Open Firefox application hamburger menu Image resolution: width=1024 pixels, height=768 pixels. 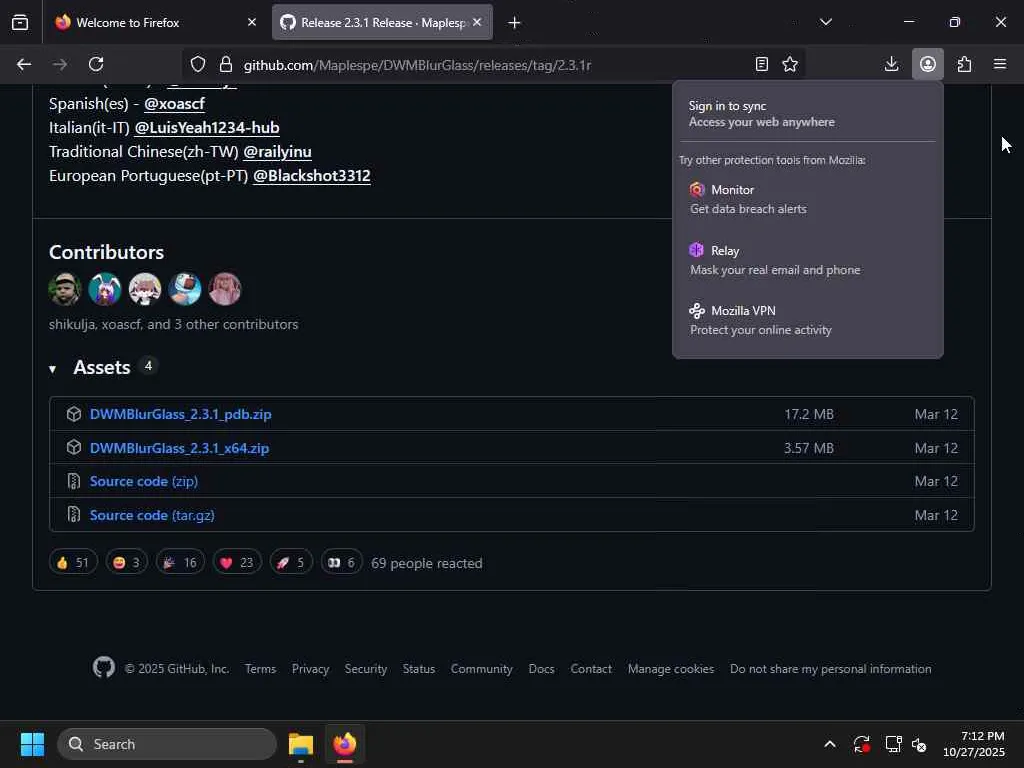click(x=1000, y=64)
